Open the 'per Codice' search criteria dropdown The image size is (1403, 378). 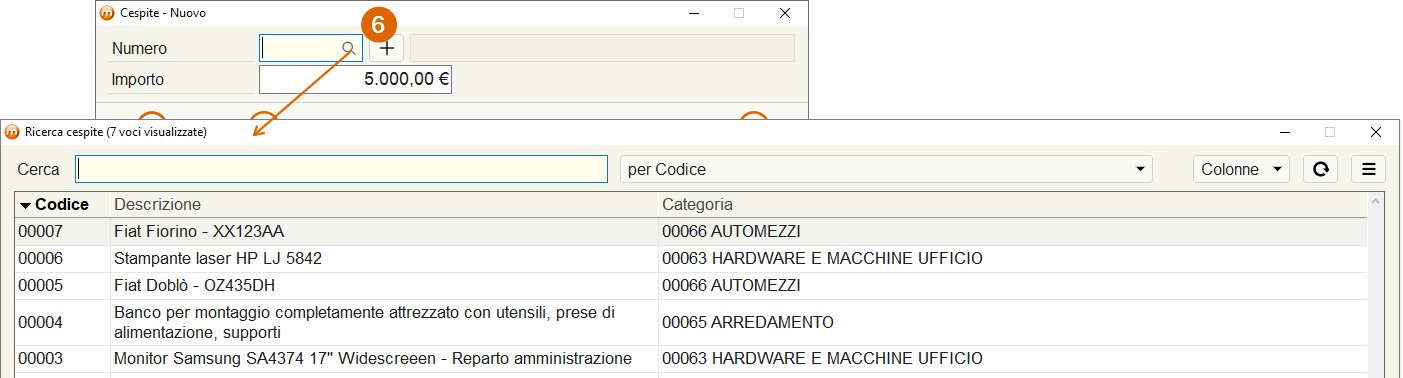coord(886,169)
